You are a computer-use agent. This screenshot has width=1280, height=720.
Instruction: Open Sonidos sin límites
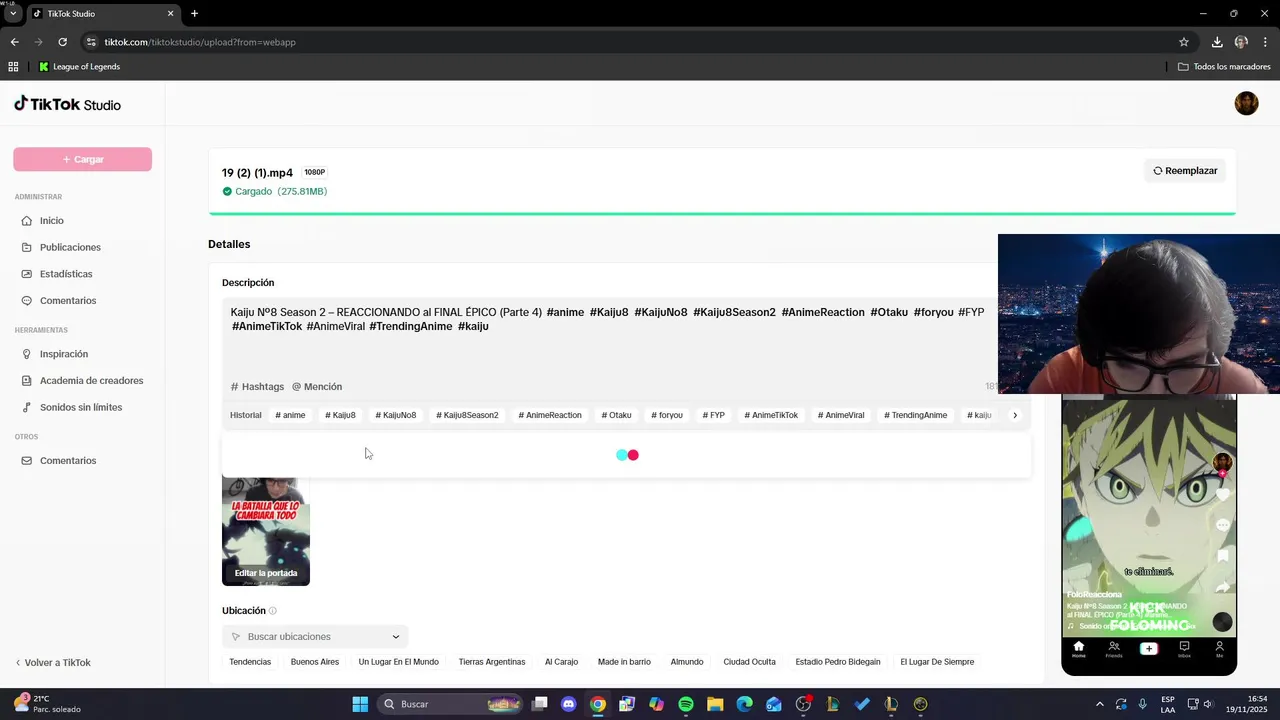click(82, 408)
